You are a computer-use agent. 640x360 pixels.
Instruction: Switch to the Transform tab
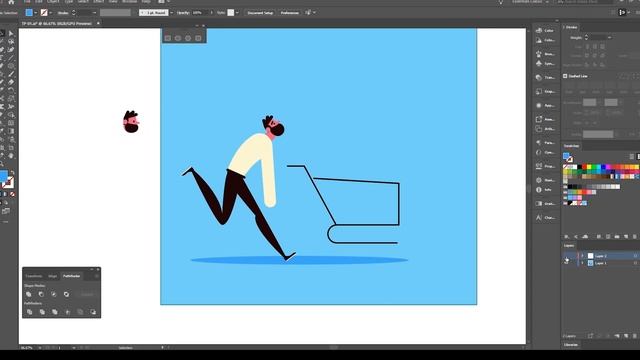[x=34, y=276]
